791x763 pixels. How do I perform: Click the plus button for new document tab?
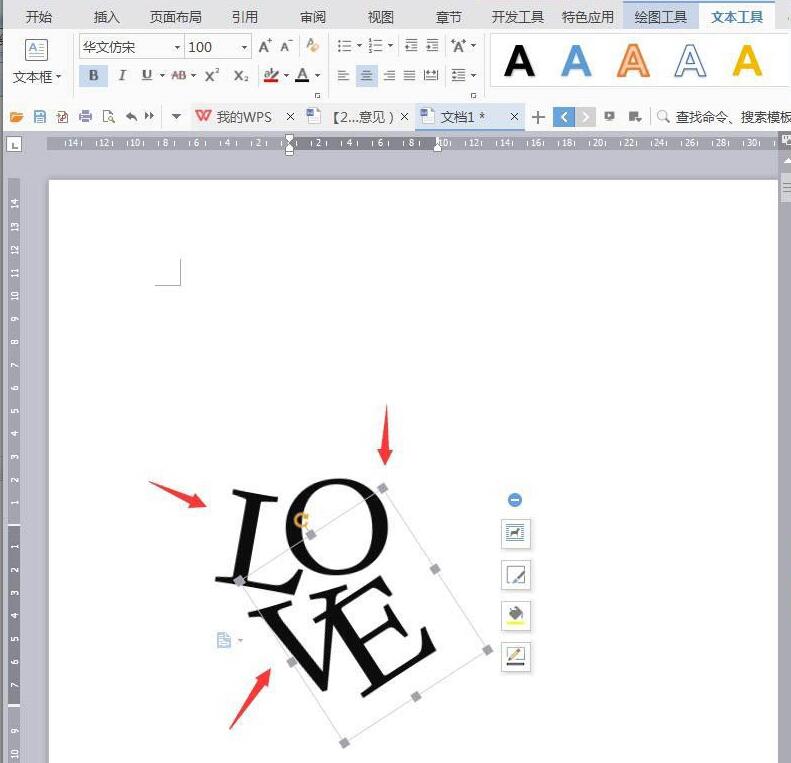coord(538,117)
